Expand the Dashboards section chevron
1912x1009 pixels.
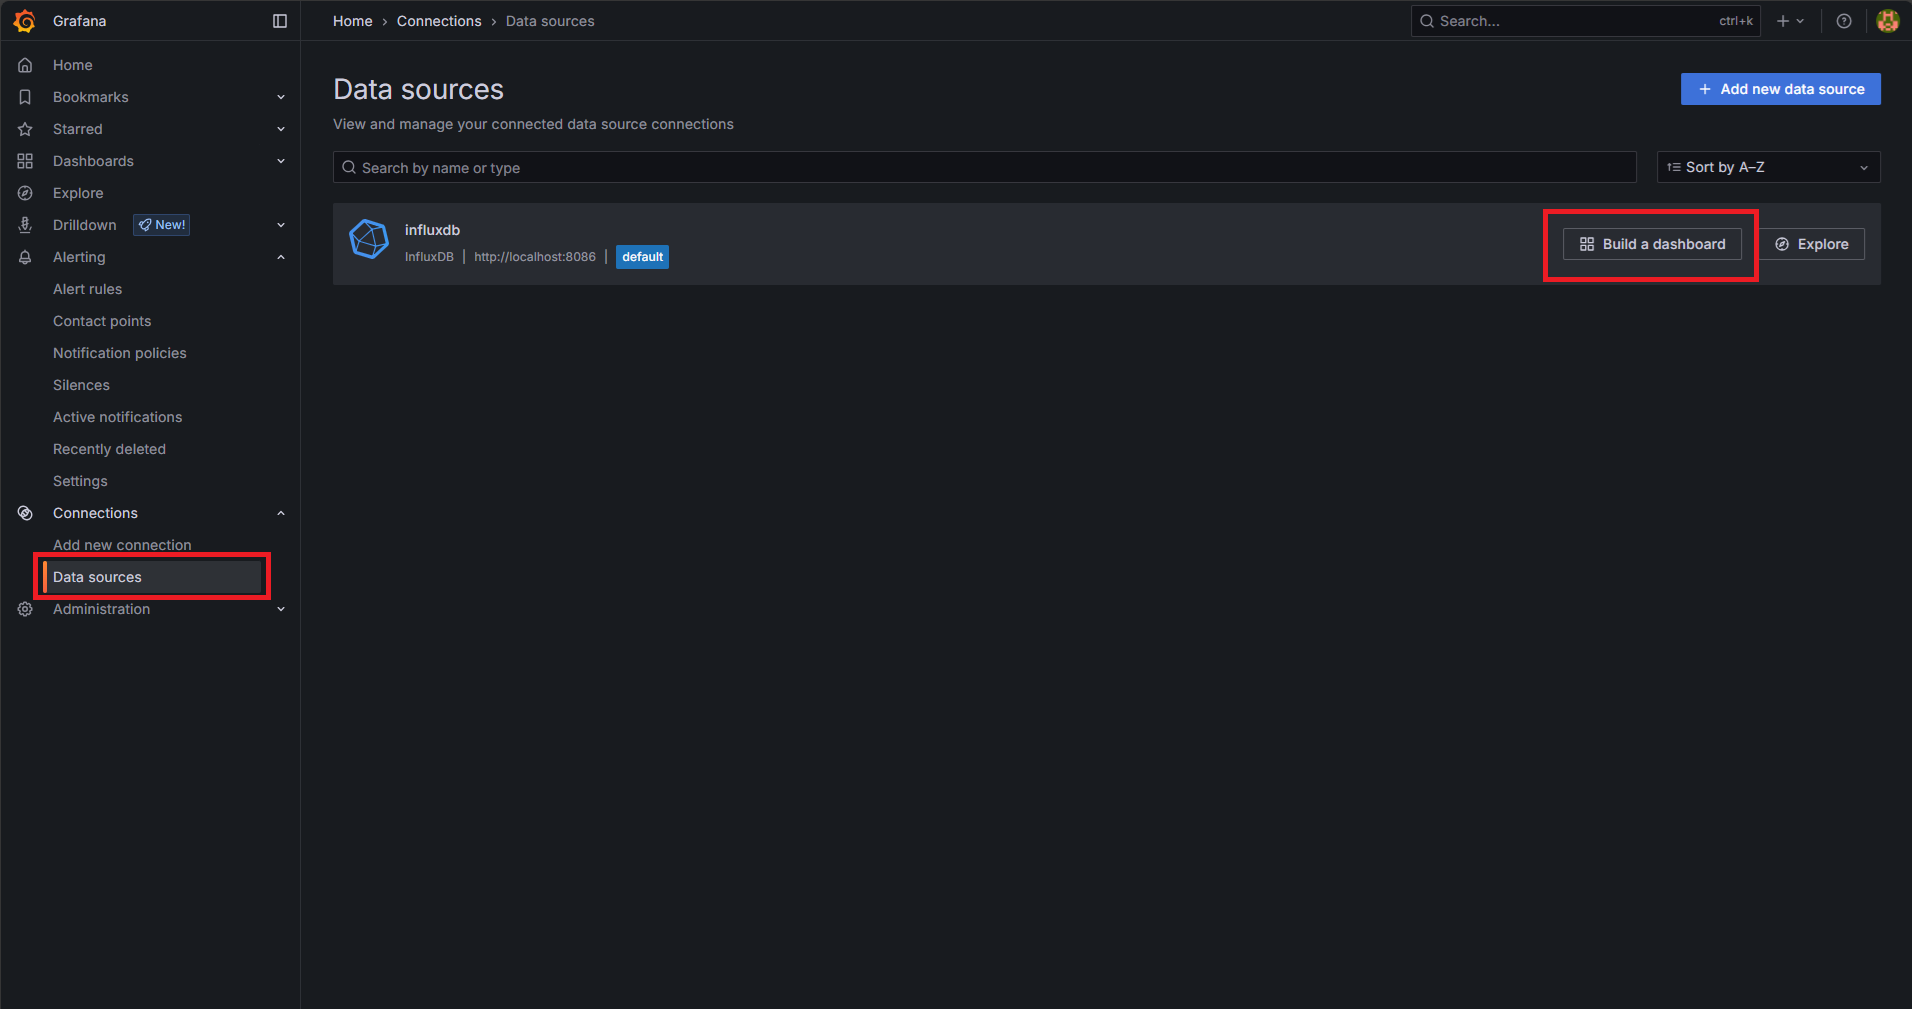pos(281,161)
